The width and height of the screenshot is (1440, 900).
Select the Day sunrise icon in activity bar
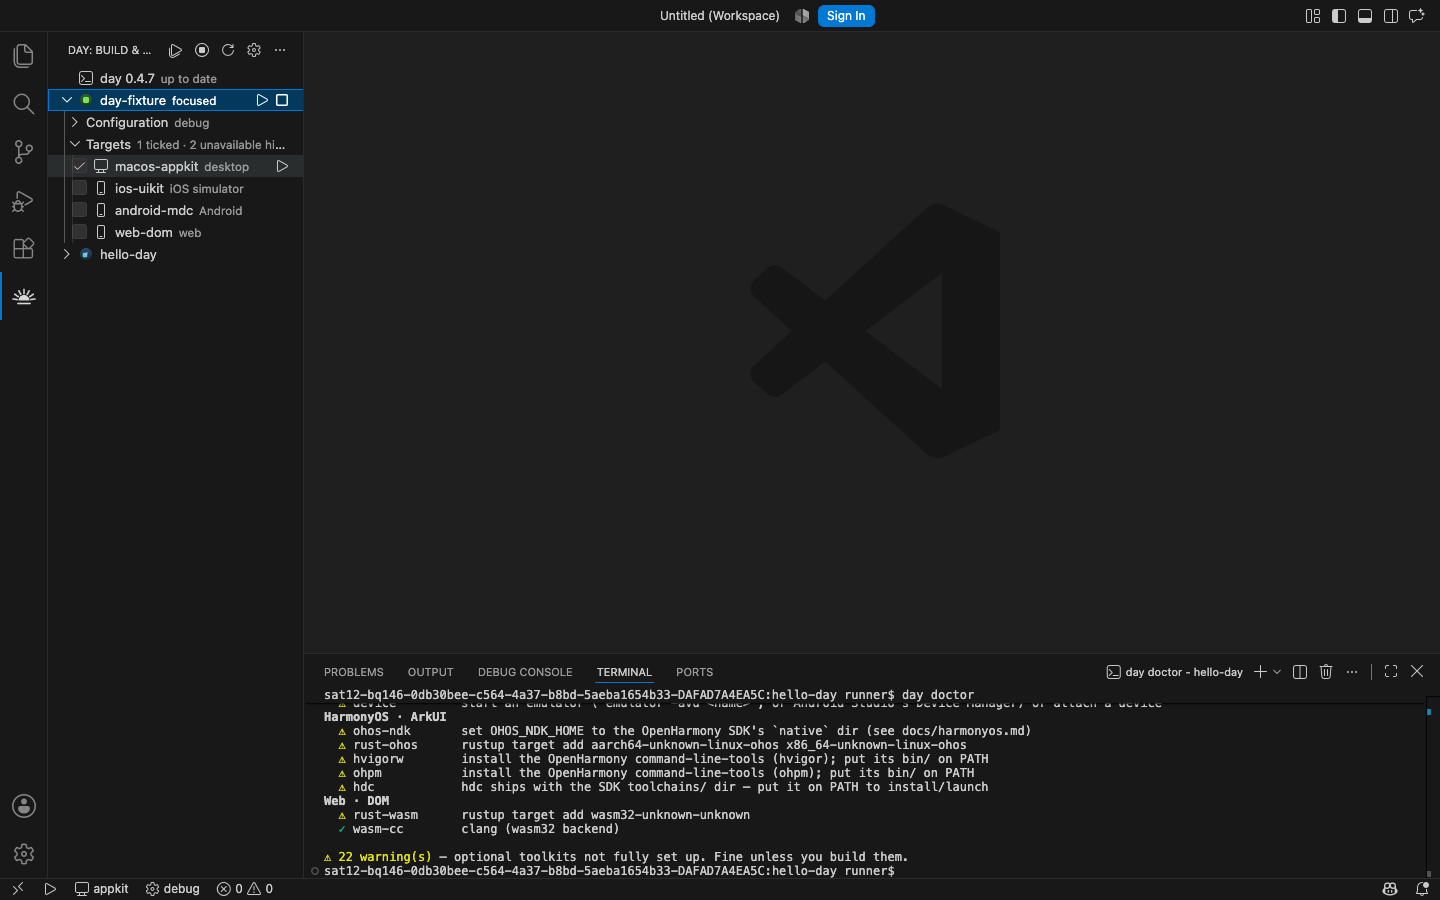[24, 297]
